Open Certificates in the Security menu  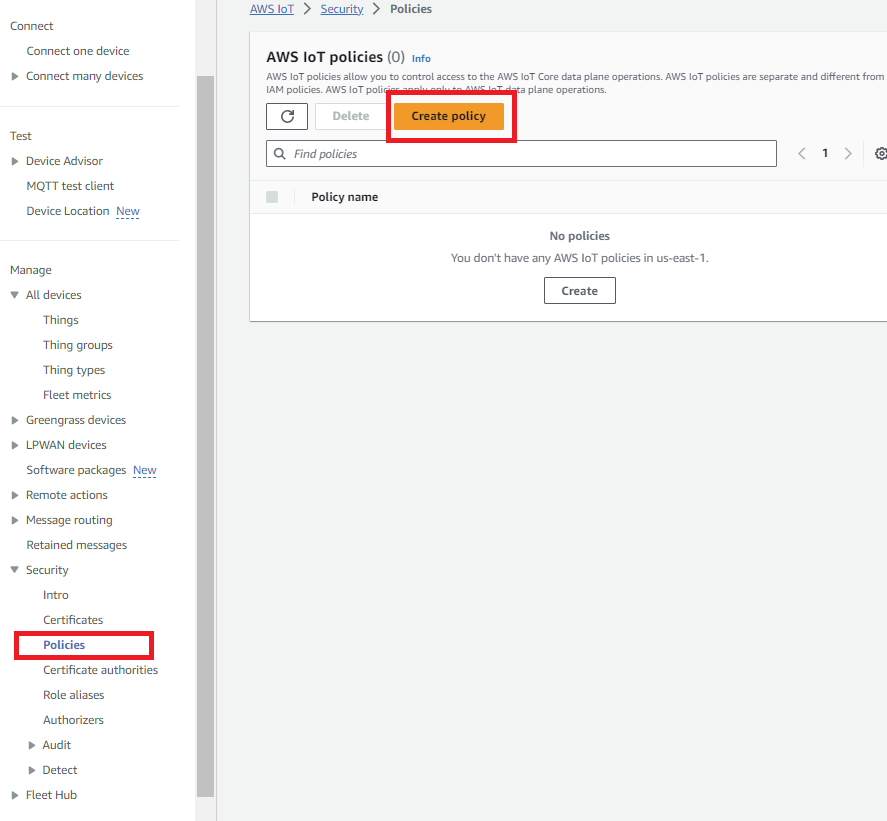(73, 620)
